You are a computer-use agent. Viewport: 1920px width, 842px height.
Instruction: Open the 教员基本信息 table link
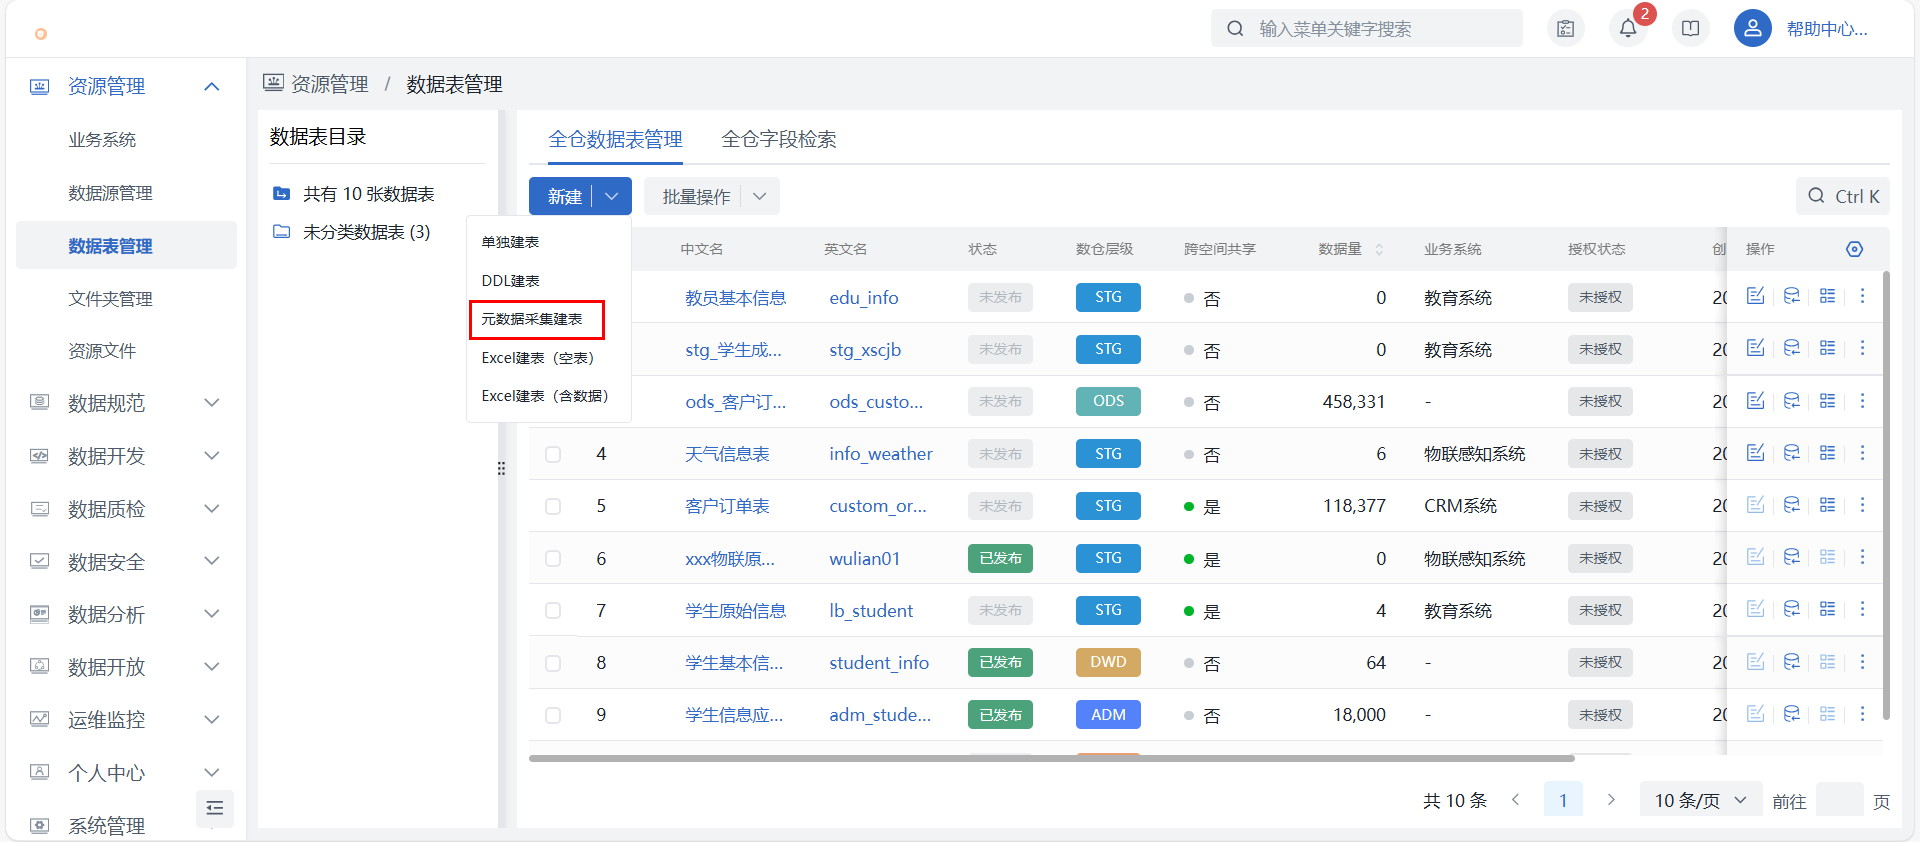pos(735,298)
